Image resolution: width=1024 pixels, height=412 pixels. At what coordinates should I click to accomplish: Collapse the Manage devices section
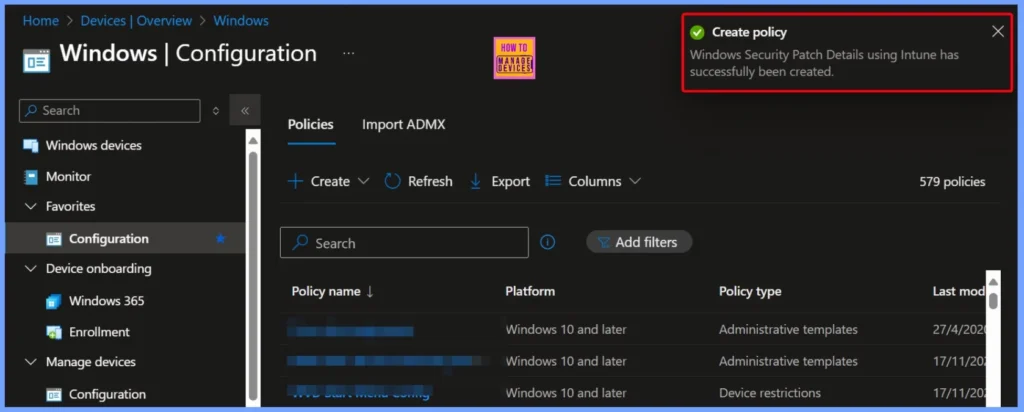[31, 362]
